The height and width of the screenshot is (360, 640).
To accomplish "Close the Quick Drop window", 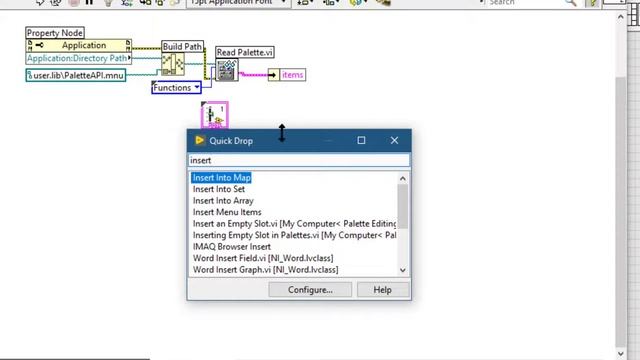I will [x=394, y=140].
